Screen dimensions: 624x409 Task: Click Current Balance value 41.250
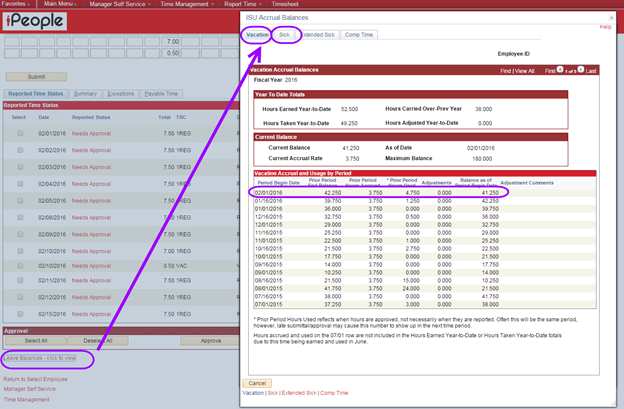tap(351, 148)
